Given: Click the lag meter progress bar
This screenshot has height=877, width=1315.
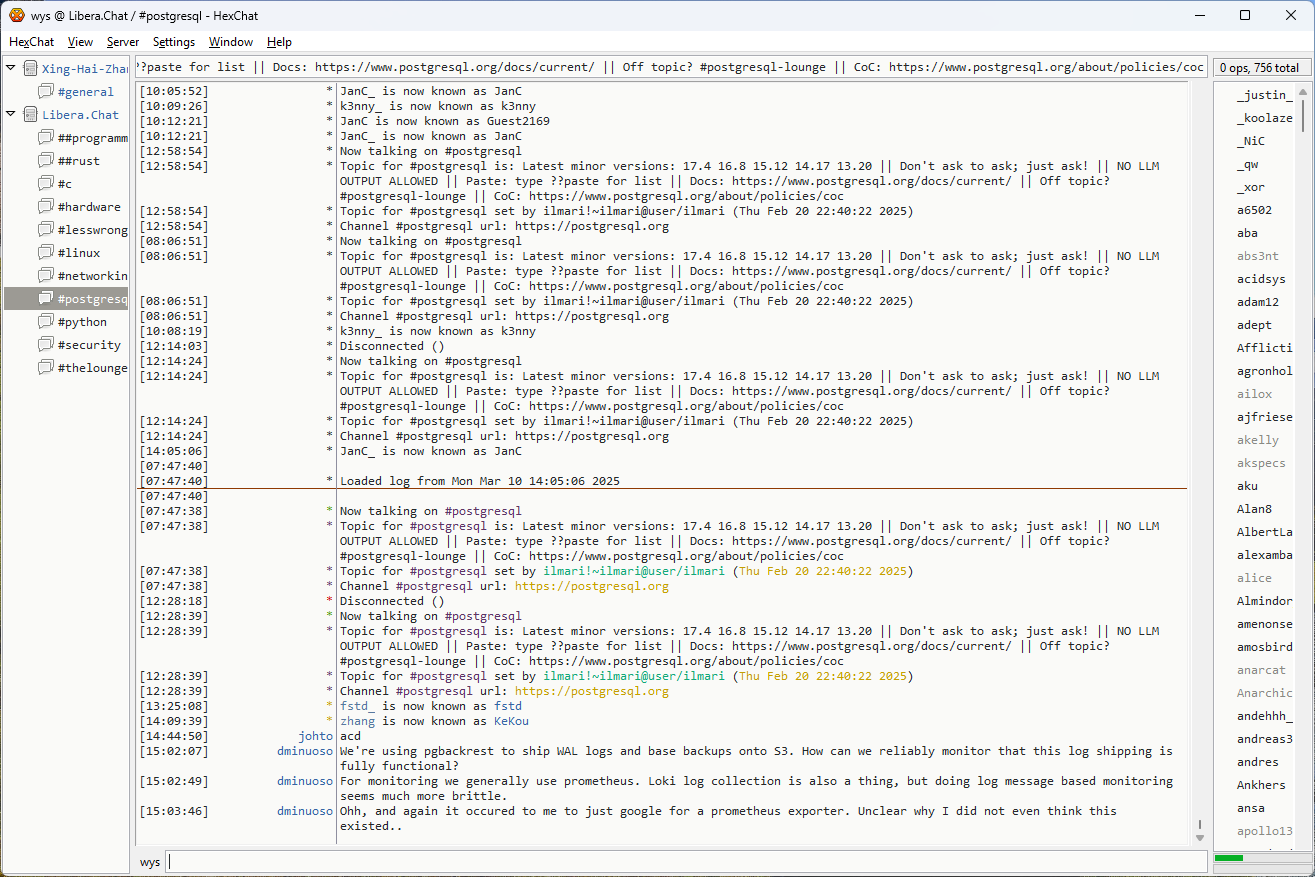Looking at the screenshot, I should (1259, 858).
